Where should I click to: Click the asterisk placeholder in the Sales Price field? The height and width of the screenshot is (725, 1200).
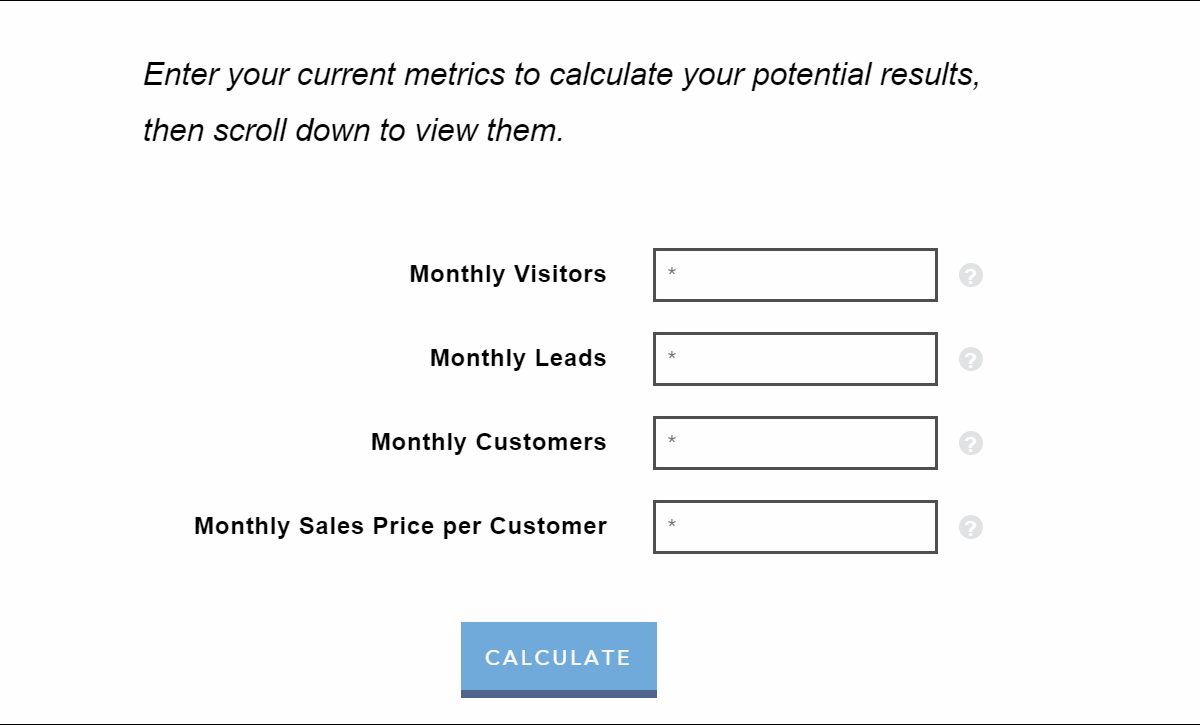pyautogui.click(x=672, y=526)
